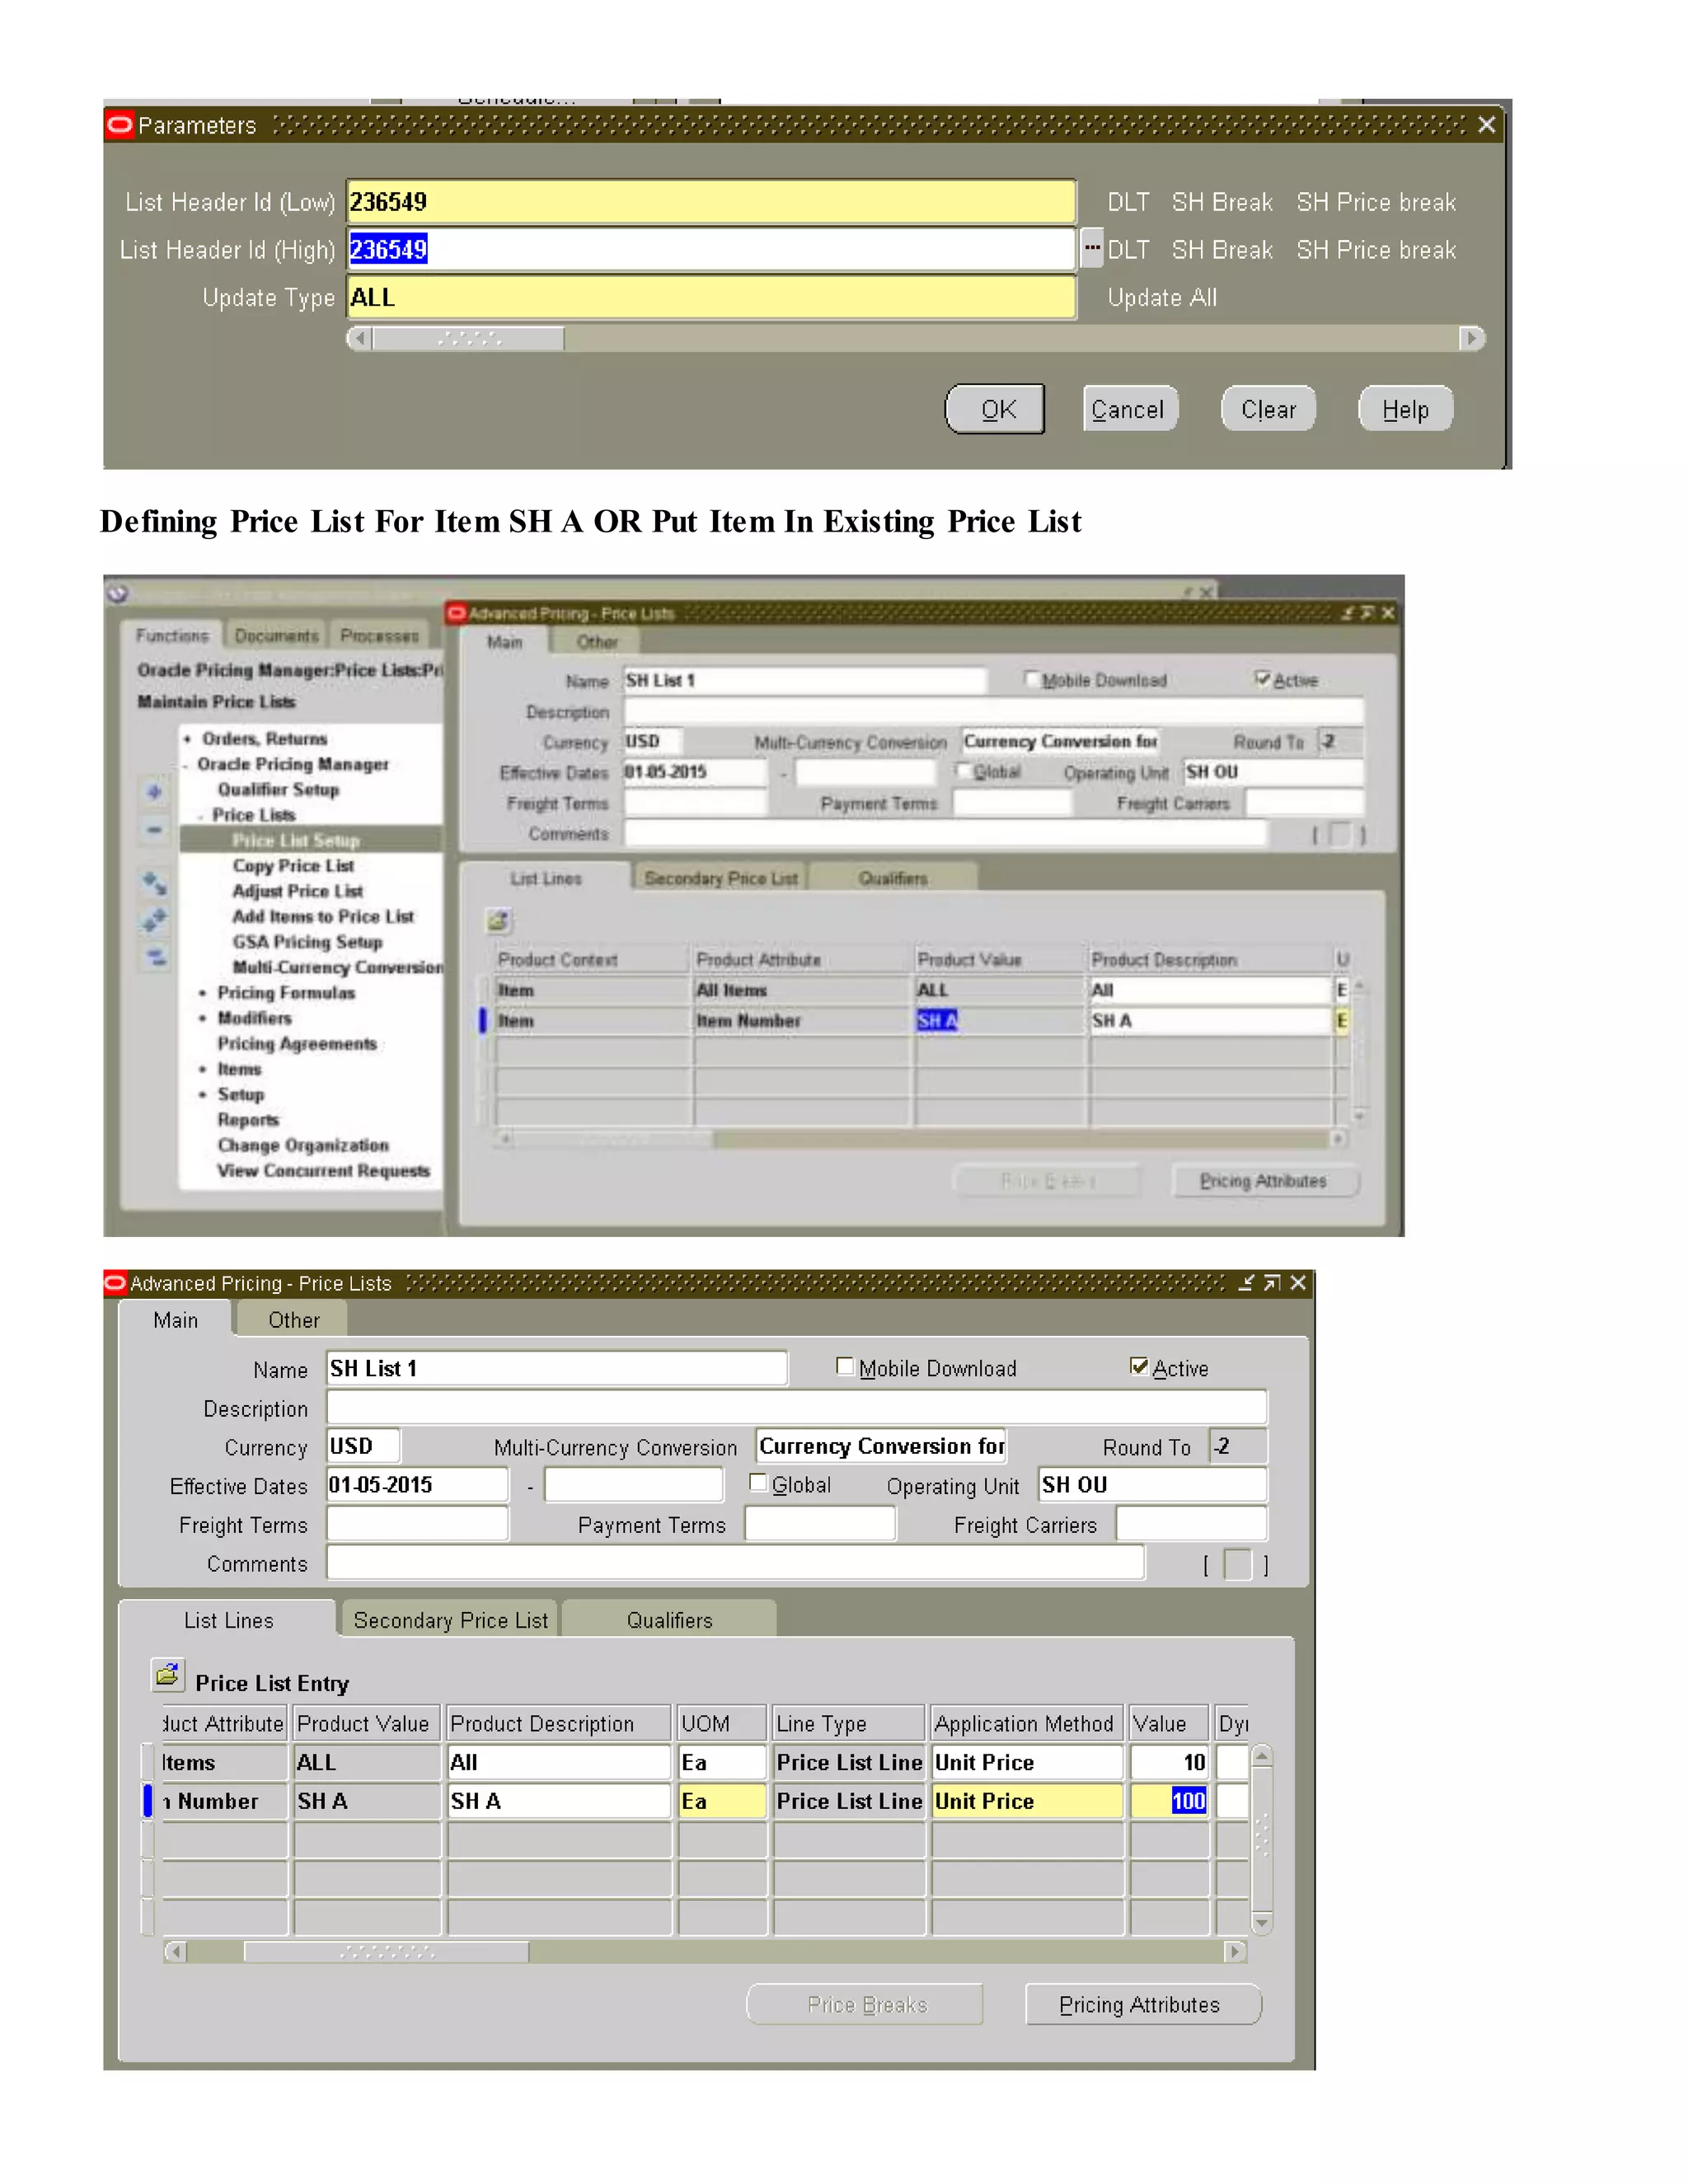Click the Name field containing SH List 1 in Price List Entry window
This screenshot has height=2184, width=1688.
[x=556, y=1368]
